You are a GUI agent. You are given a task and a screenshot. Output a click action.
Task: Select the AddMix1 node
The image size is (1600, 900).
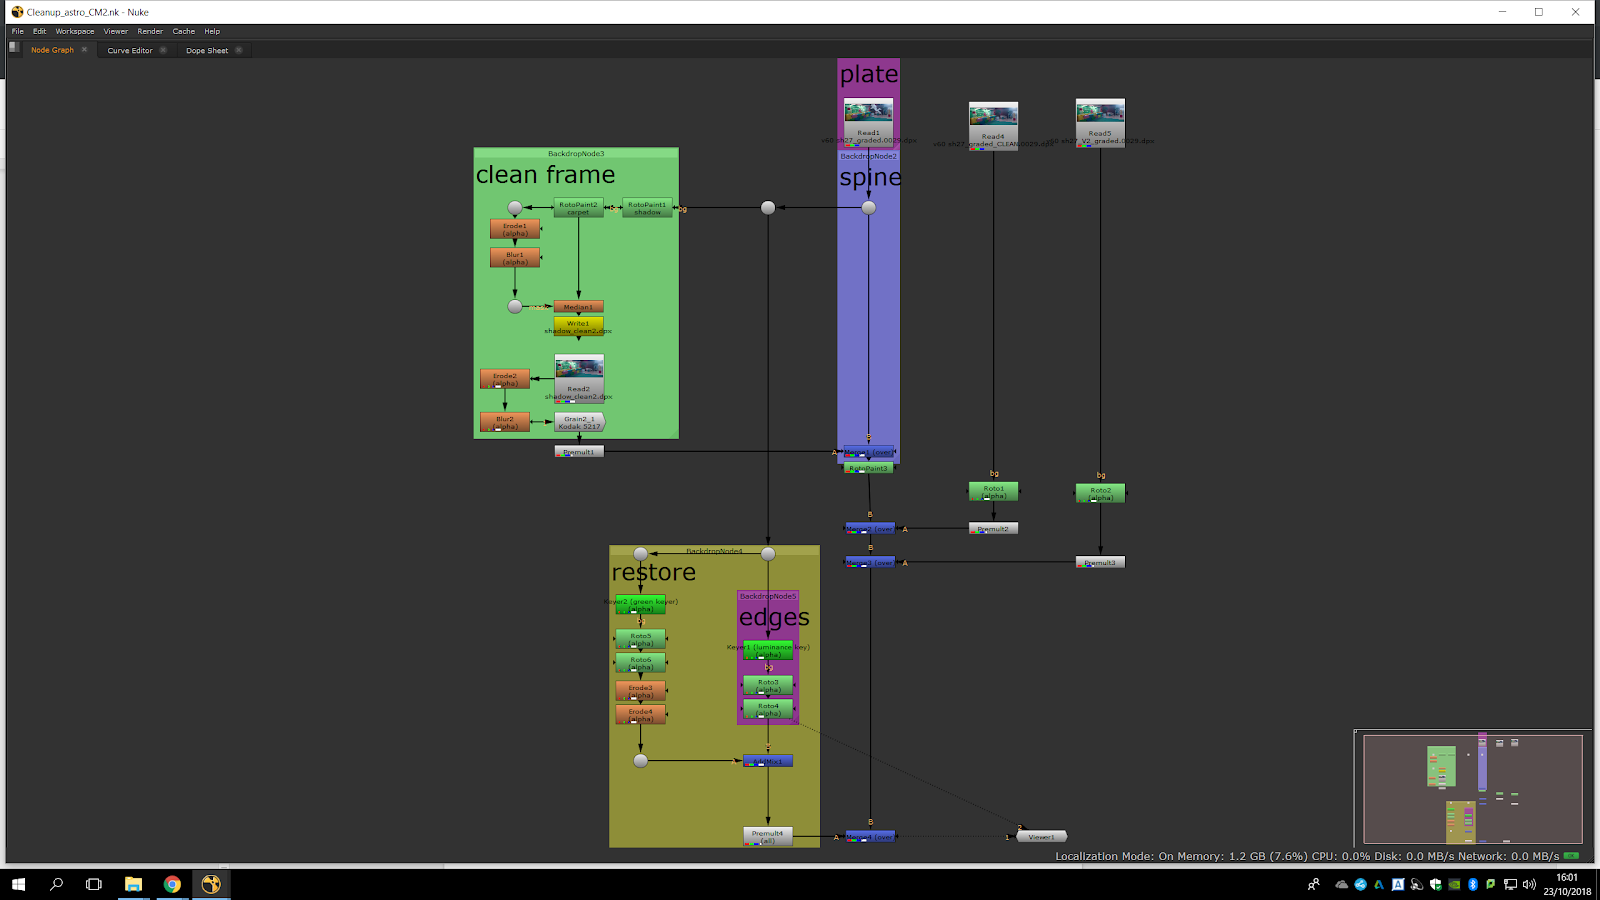click(768, 761)
